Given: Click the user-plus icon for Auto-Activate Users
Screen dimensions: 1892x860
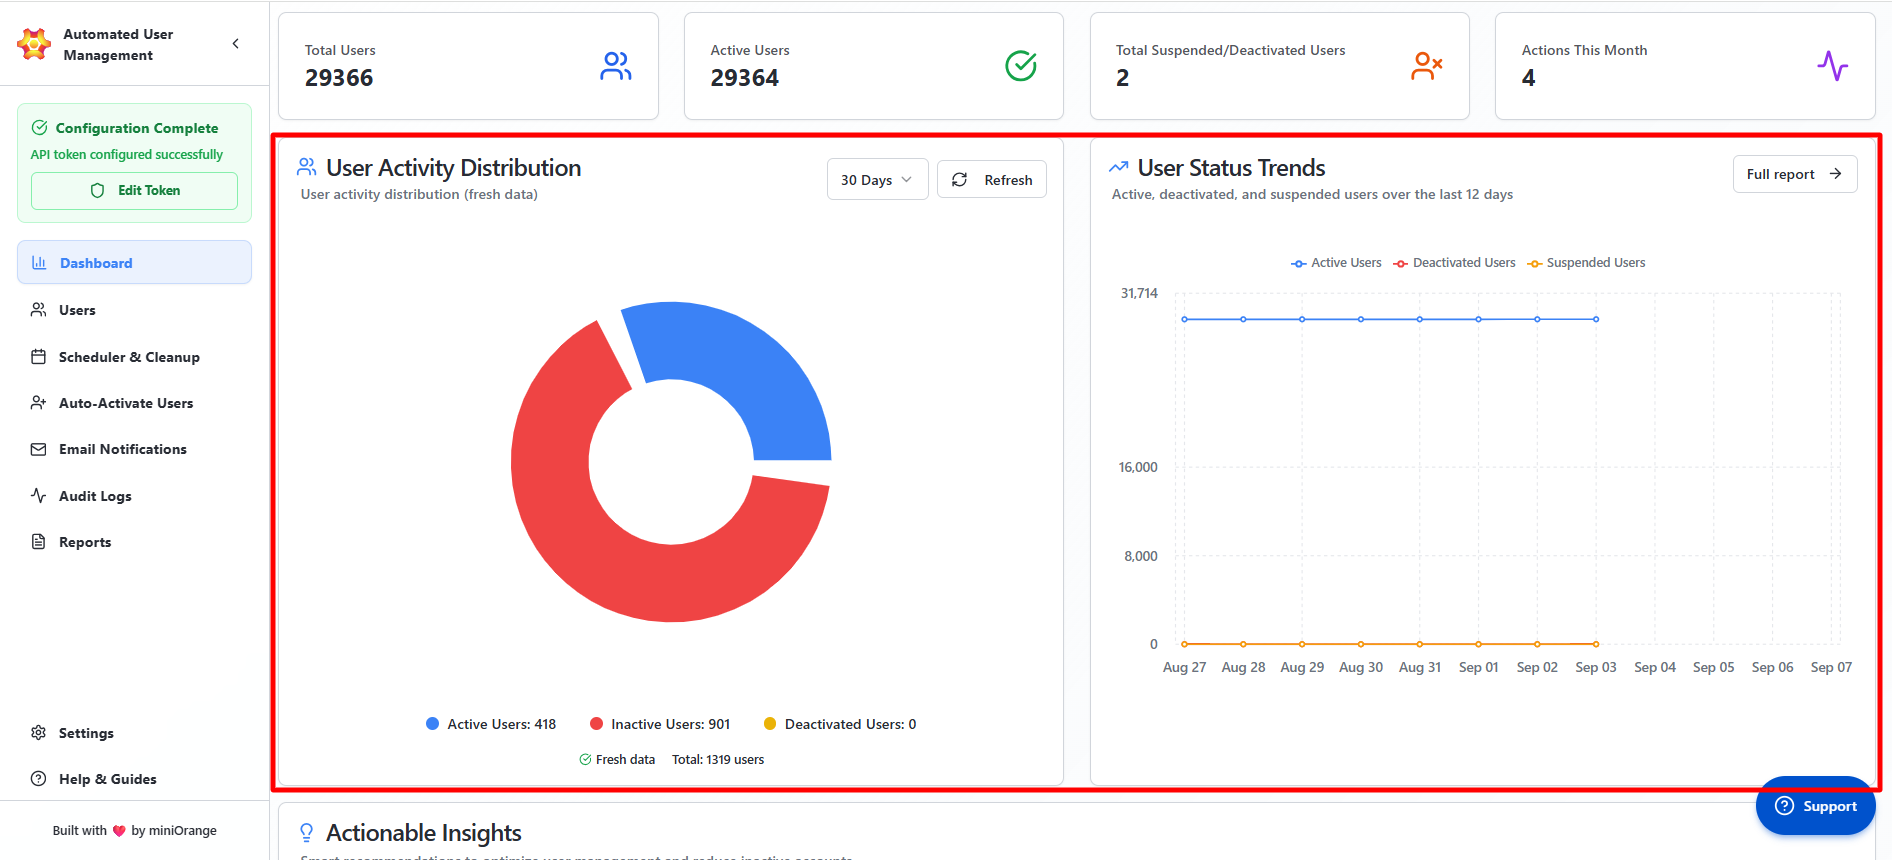Looking at the screenshot, I should click(39, 403).
